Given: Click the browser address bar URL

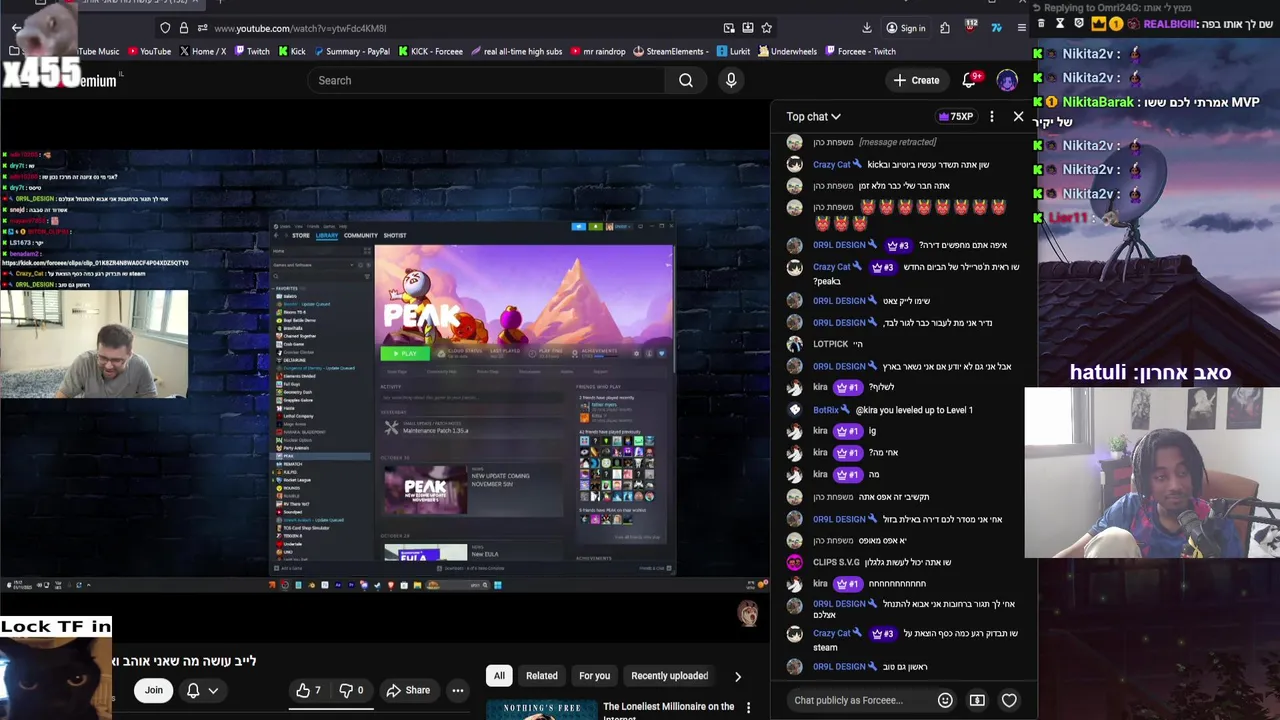Looking at the screenshot, I should coord(300,28).
